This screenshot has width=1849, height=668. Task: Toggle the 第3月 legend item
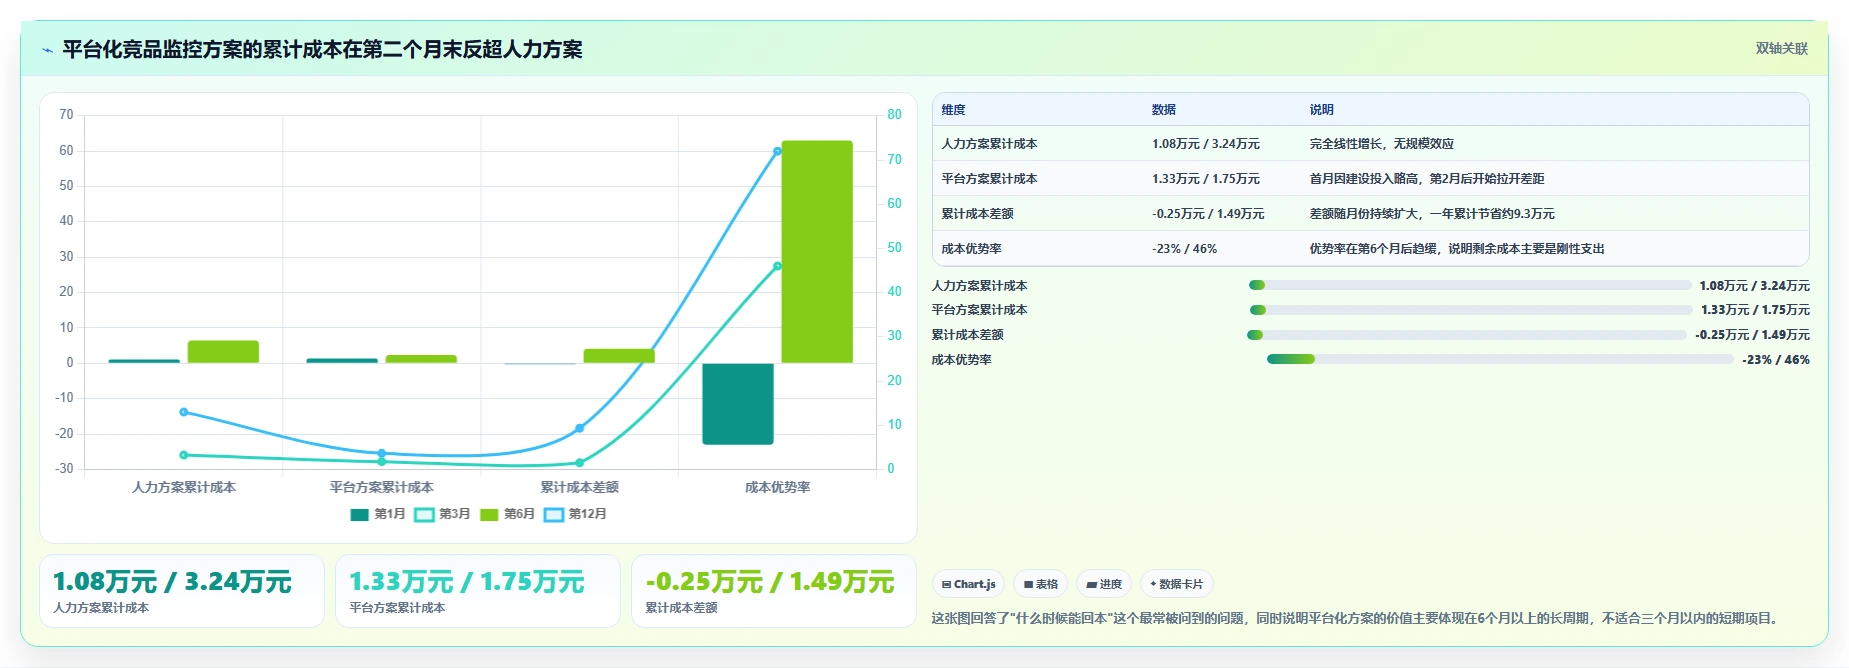click(442, 514)
